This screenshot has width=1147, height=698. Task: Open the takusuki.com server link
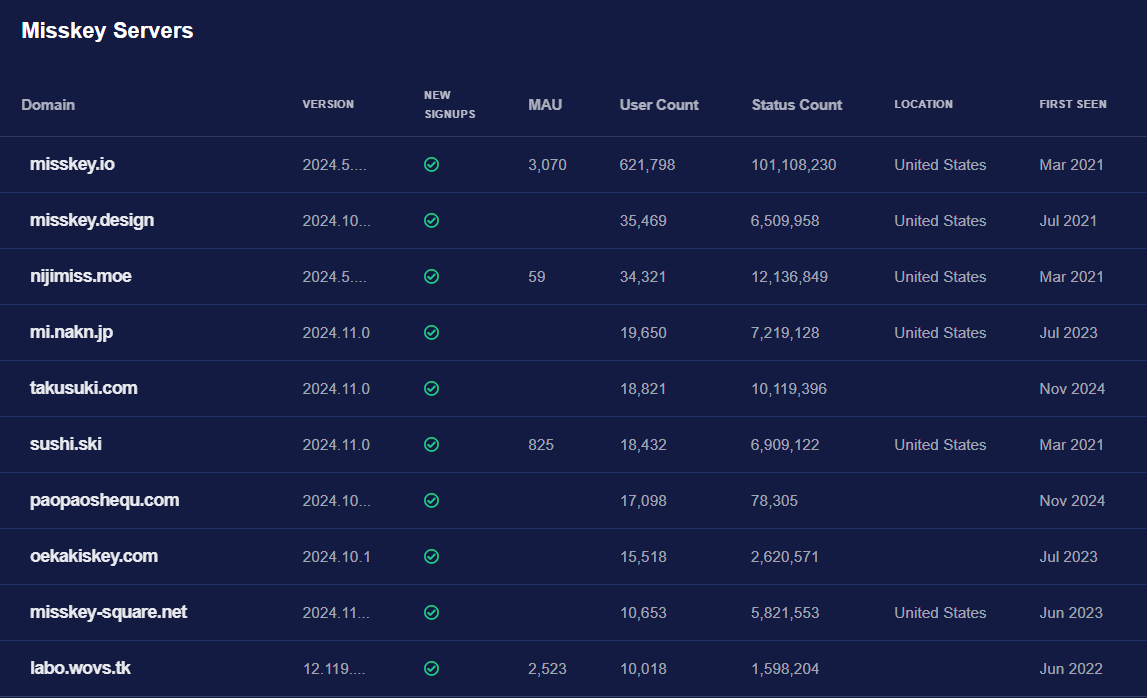click(x=84, y=388)
